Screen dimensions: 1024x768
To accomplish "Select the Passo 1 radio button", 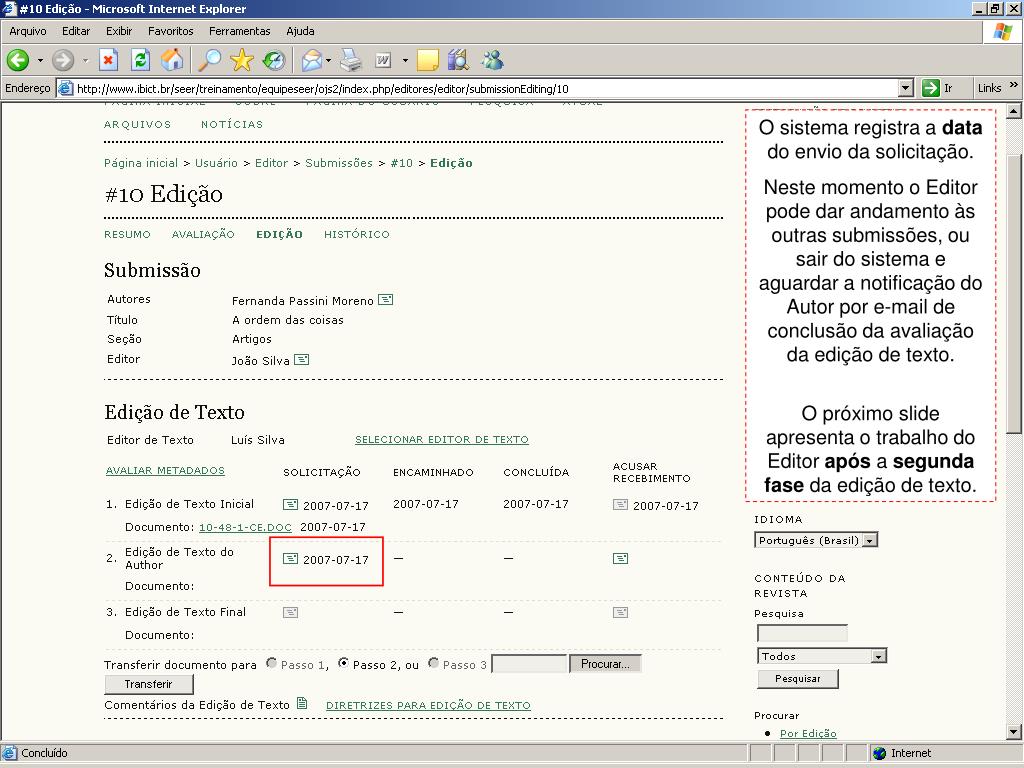I will (272, 663).
